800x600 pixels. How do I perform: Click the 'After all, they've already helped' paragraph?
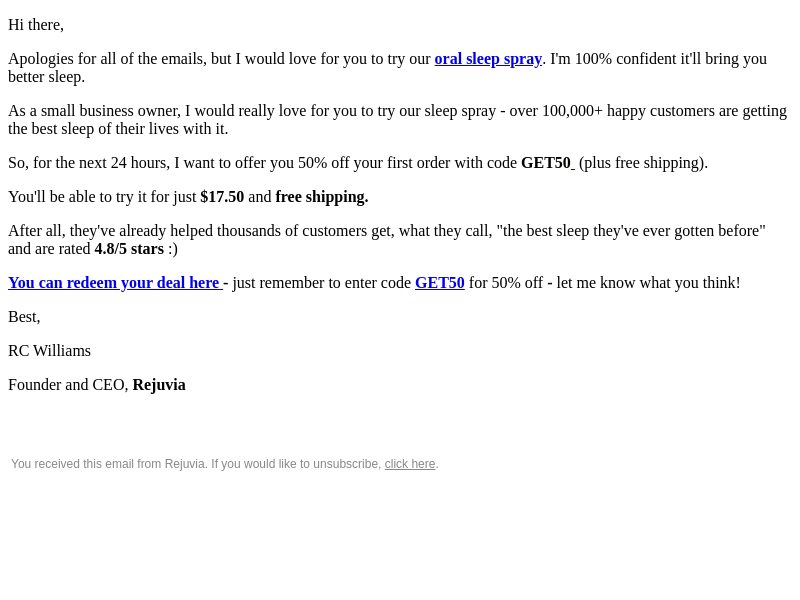coord(387,240)
